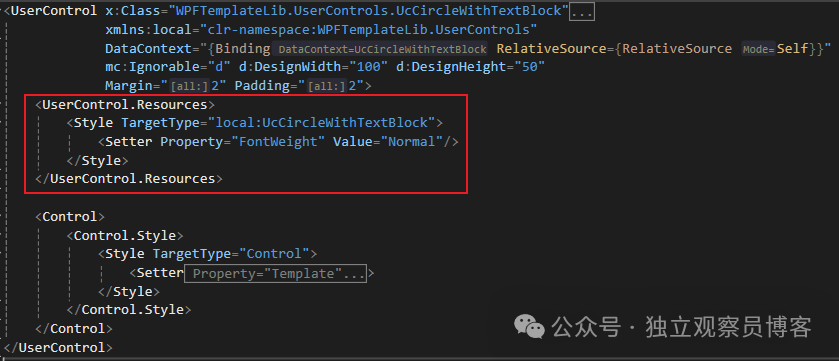Click the WeChat logo in the watermark
Screen dimensions: 839x361
(x=529, y=326)
